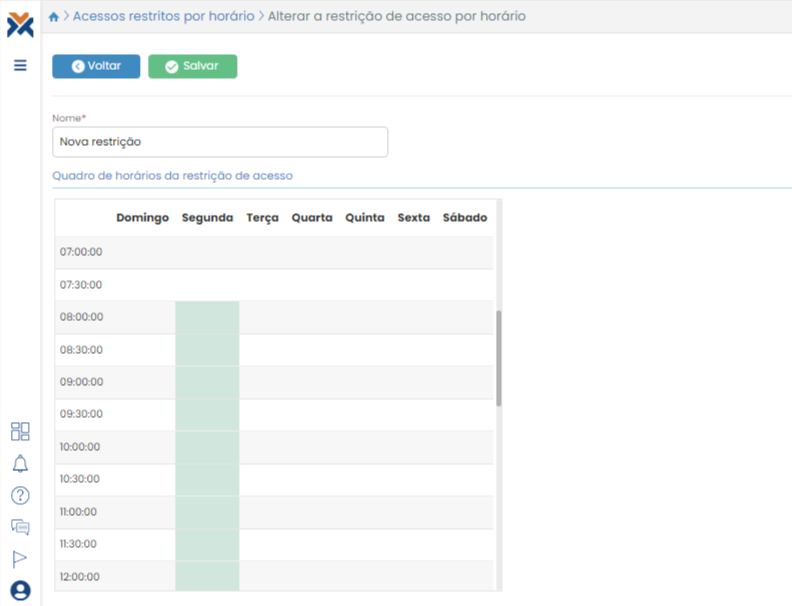Toggle the Segunda 08:00:00 time slot

coord(207,317)
